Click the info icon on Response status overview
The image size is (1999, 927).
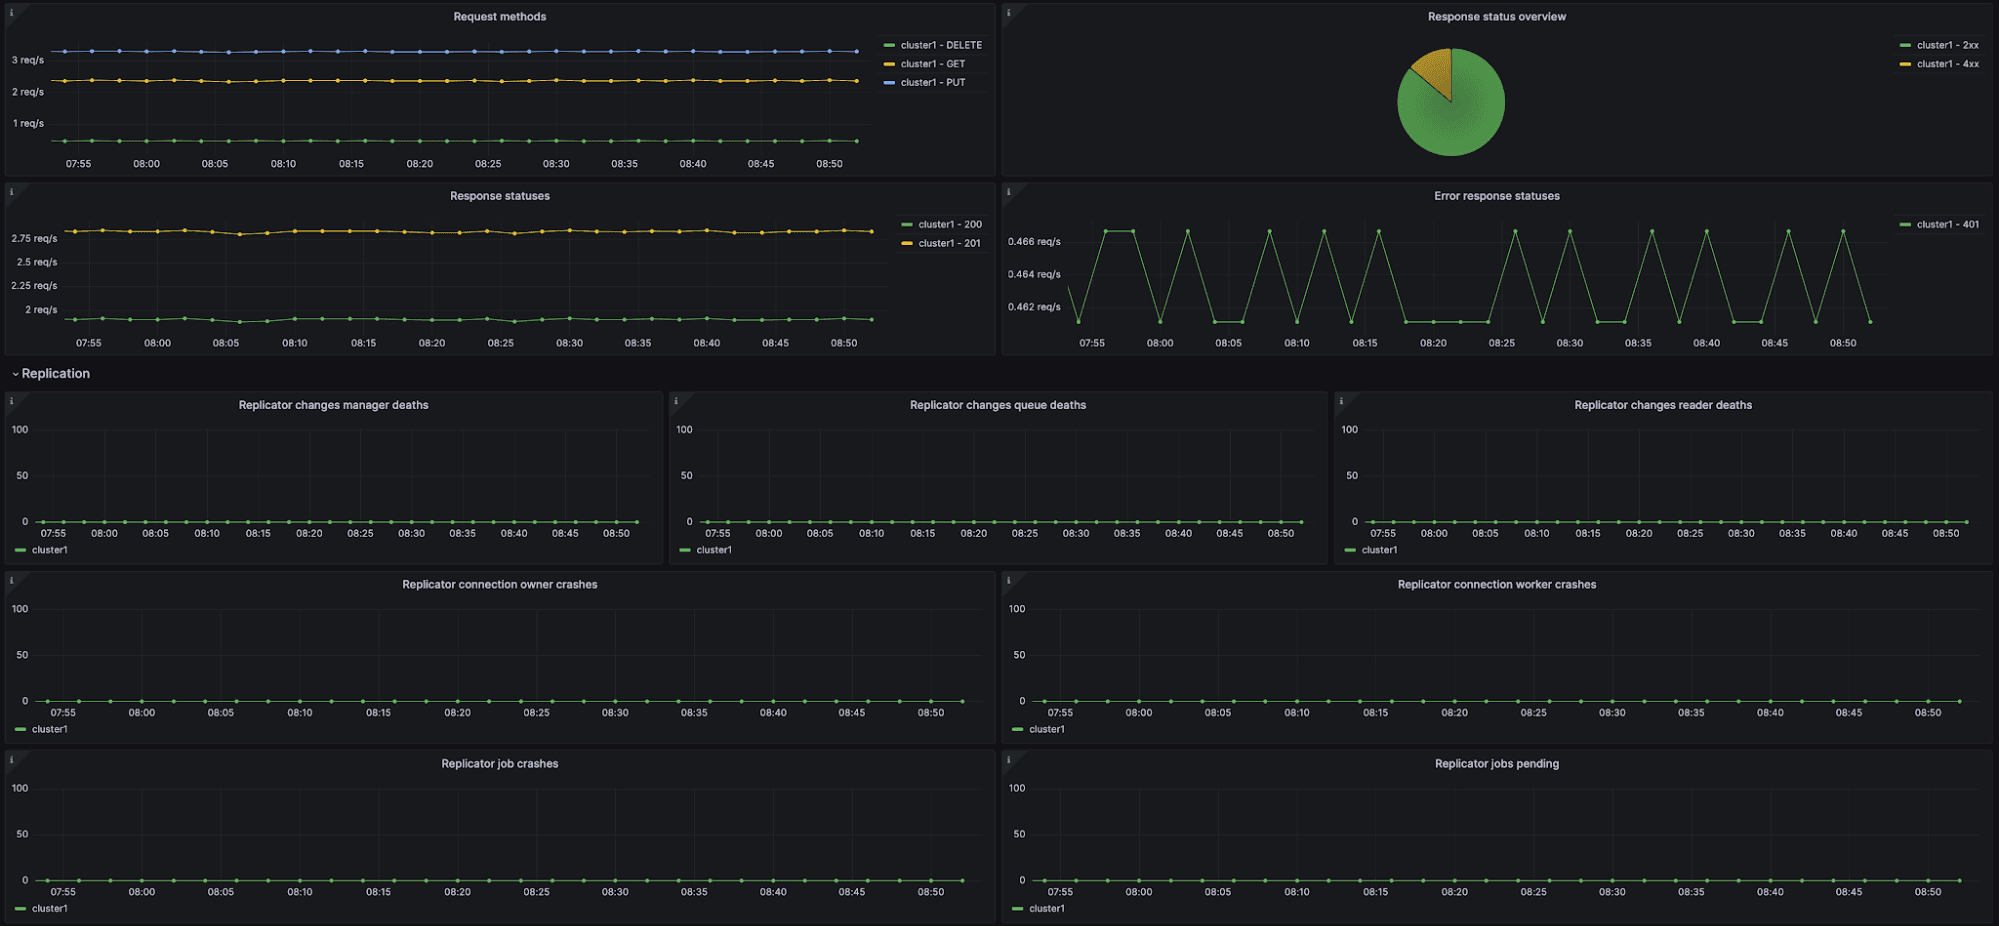coord(1009,13)
